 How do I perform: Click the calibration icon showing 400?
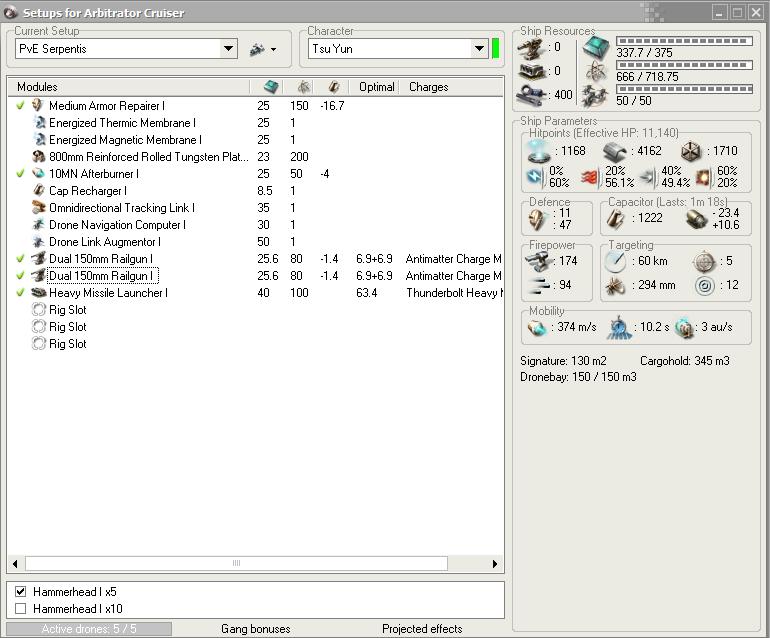(531, 93)
